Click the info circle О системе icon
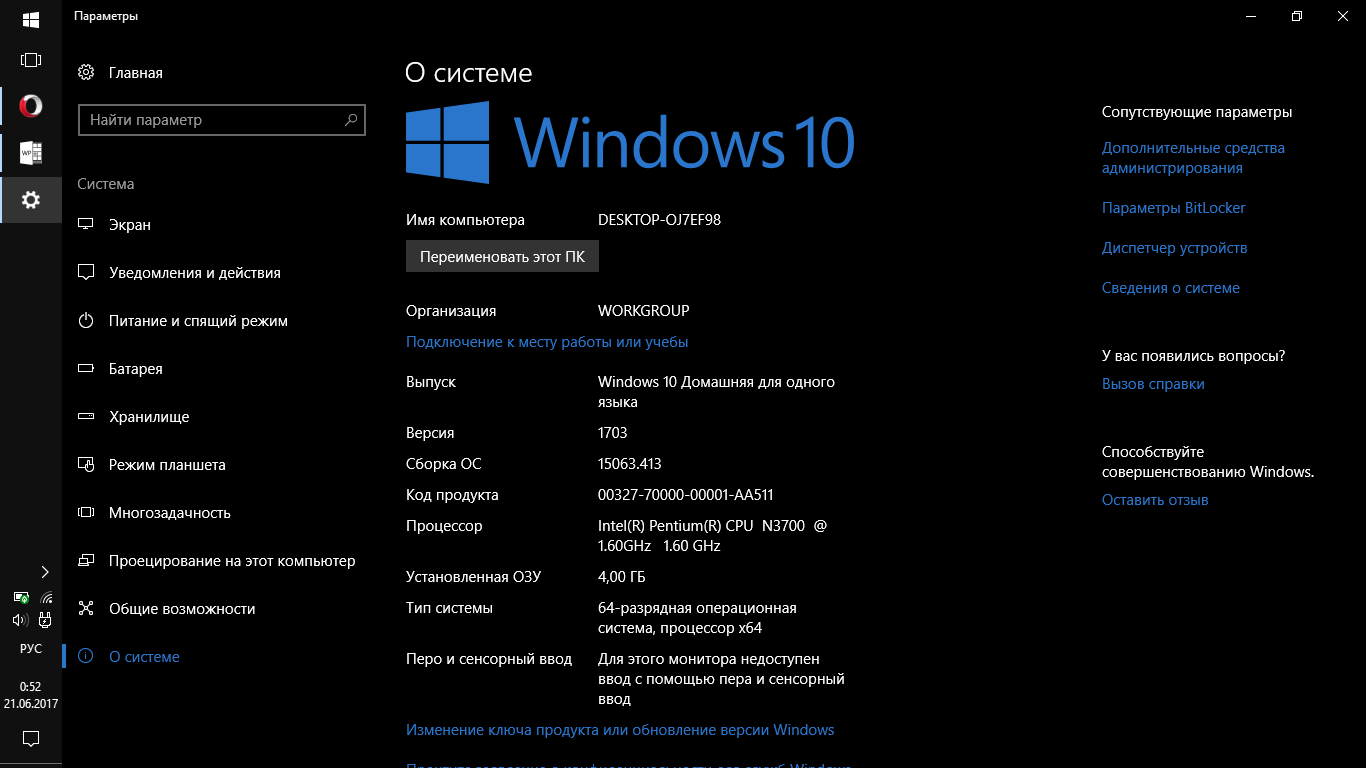The width and height of the screenshot is (1366, 768). click(86, 657)
